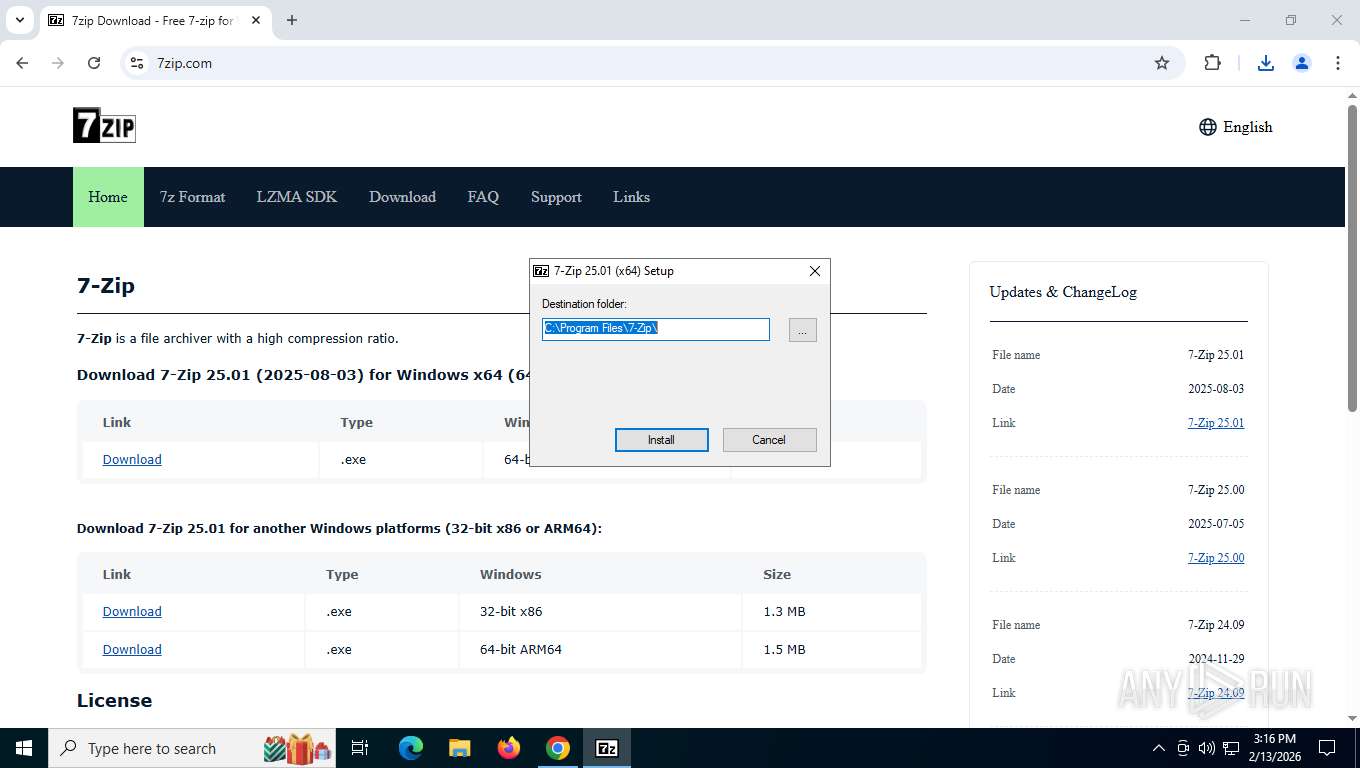Open the FAQ menu item
The height and width of the screenshot is (768, 1360).
pyautogui.click(x=483, y=197)
